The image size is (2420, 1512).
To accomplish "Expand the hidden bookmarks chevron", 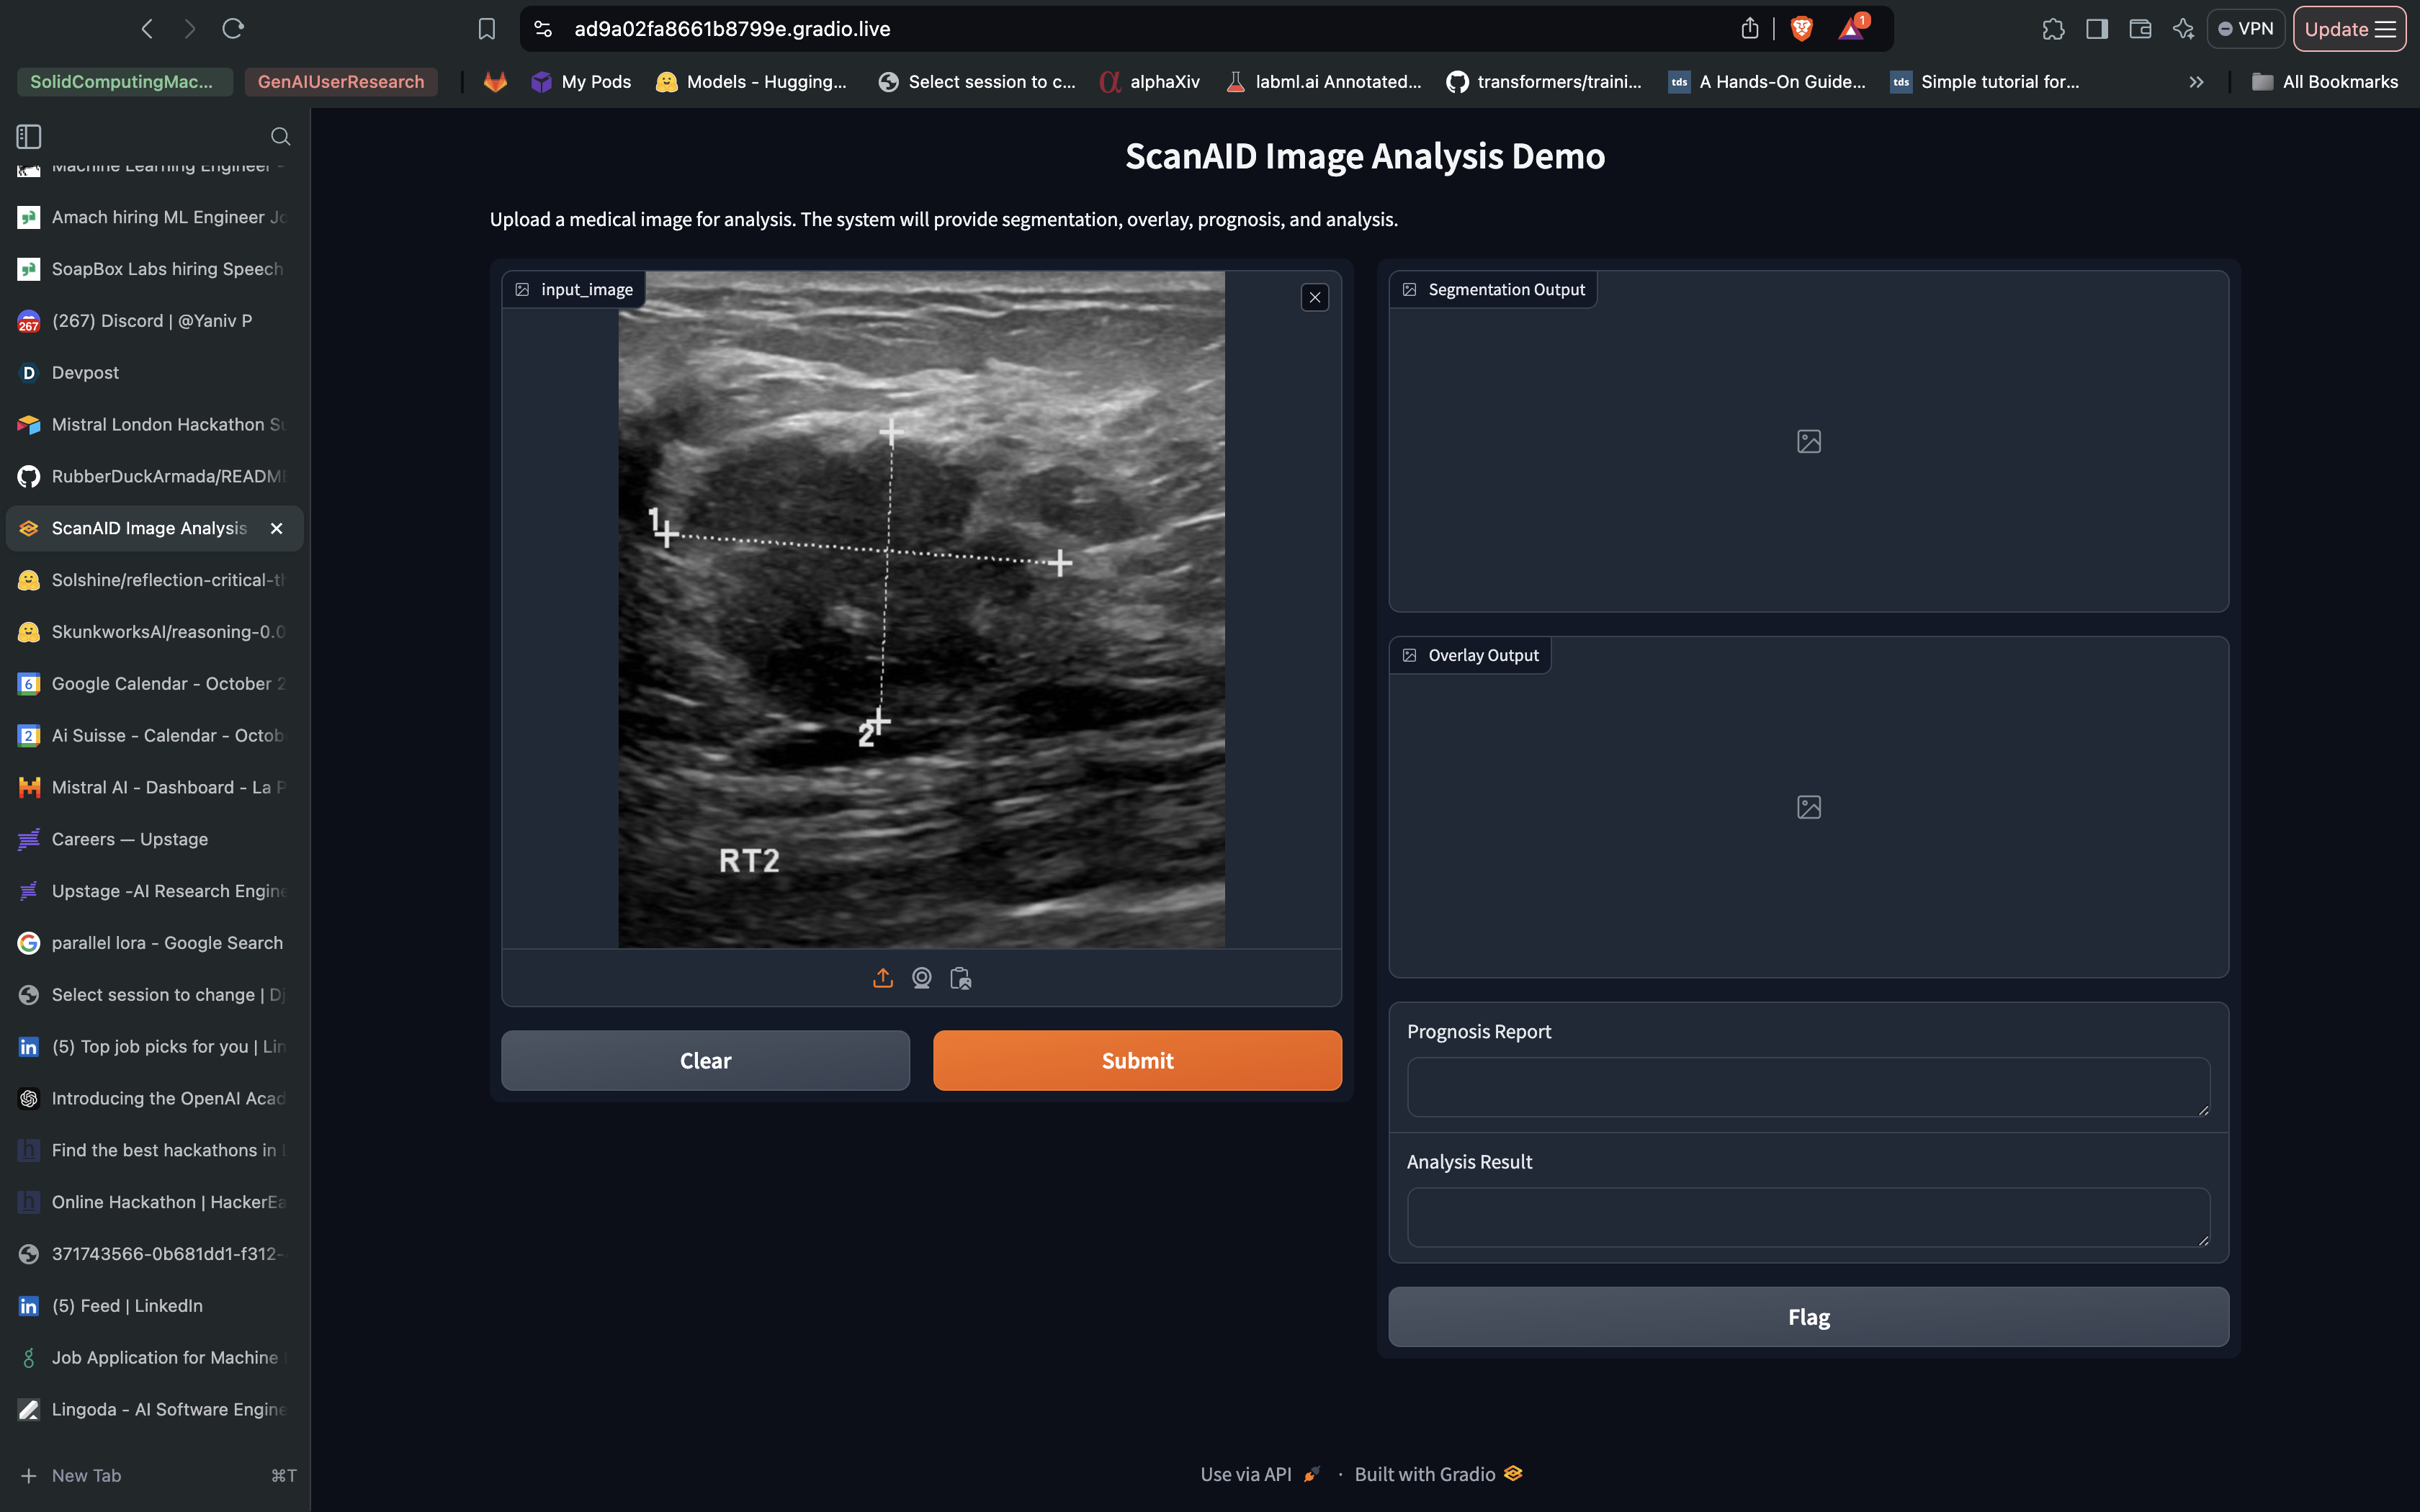I will click(2196, 82).
